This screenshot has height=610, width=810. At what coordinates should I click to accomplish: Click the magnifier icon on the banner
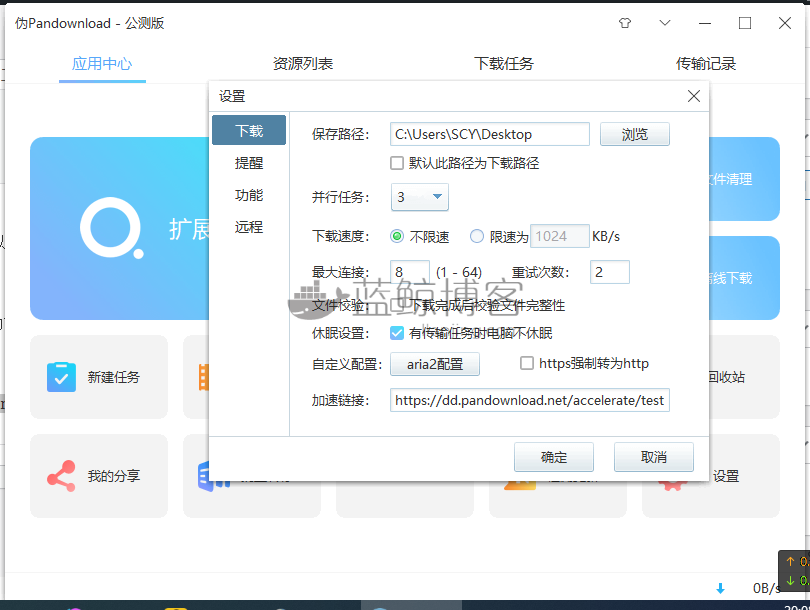pos(112,228)
